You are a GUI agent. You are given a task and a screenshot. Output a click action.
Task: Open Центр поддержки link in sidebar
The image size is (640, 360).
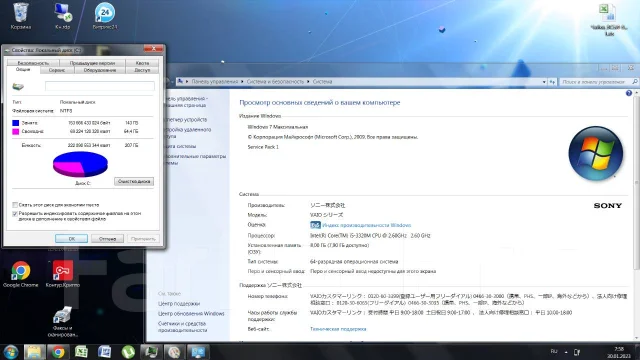point(179,304)
